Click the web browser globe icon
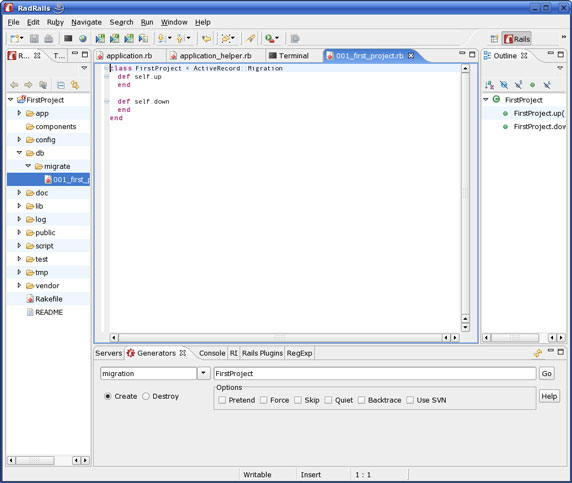572x483 pixels. coord(83,38)
